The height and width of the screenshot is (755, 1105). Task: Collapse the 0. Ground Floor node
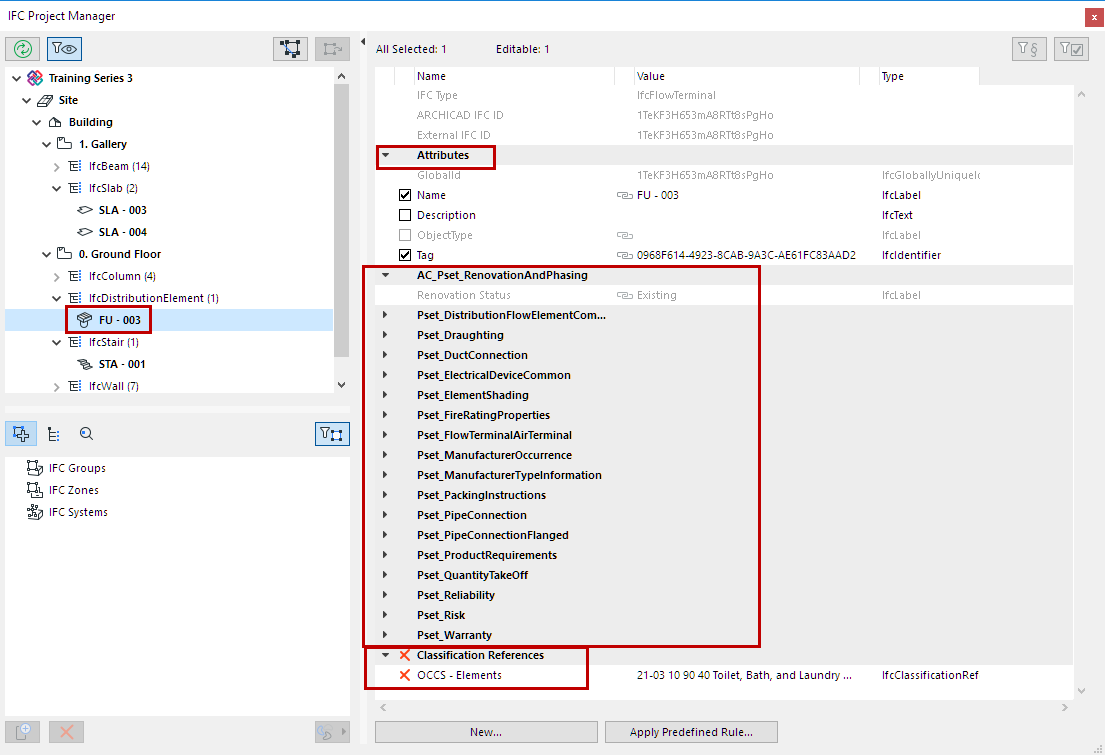point(47,254)
